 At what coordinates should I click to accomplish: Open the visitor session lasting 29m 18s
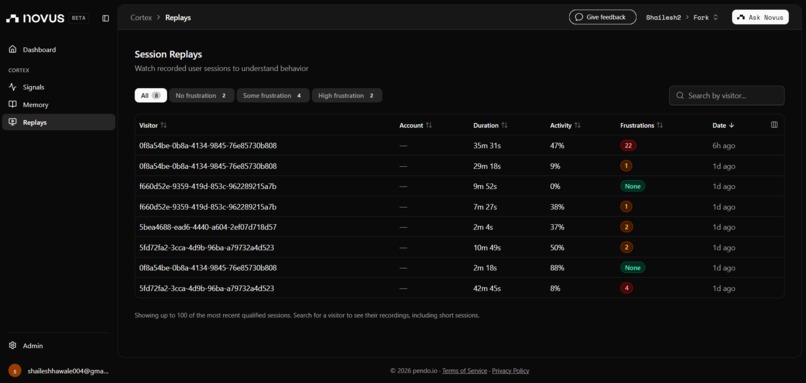coord(460,166)
